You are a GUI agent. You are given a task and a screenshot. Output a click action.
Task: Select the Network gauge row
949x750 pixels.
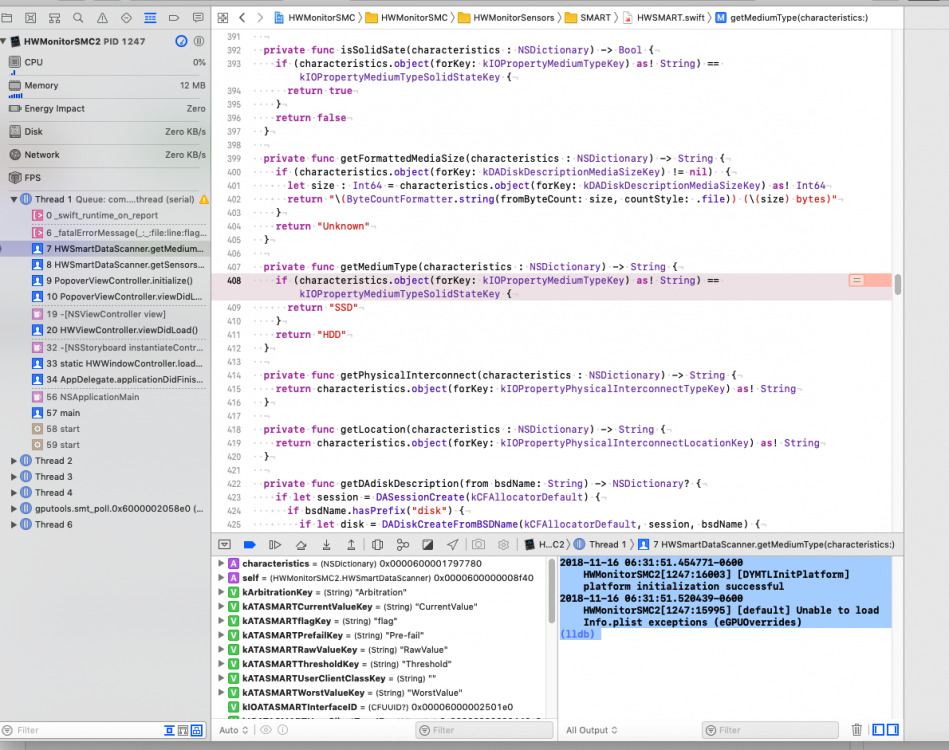coord(107,154)
